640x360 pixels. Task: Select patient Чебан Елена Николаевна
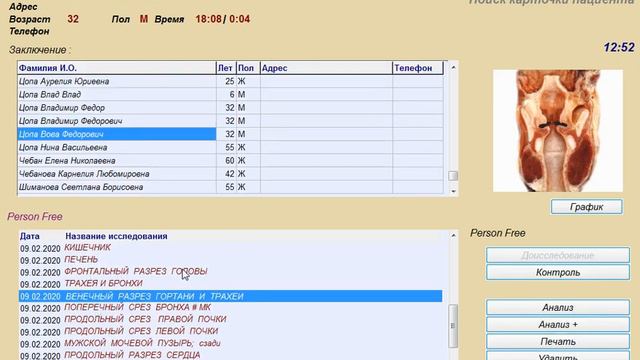point(116,160)
